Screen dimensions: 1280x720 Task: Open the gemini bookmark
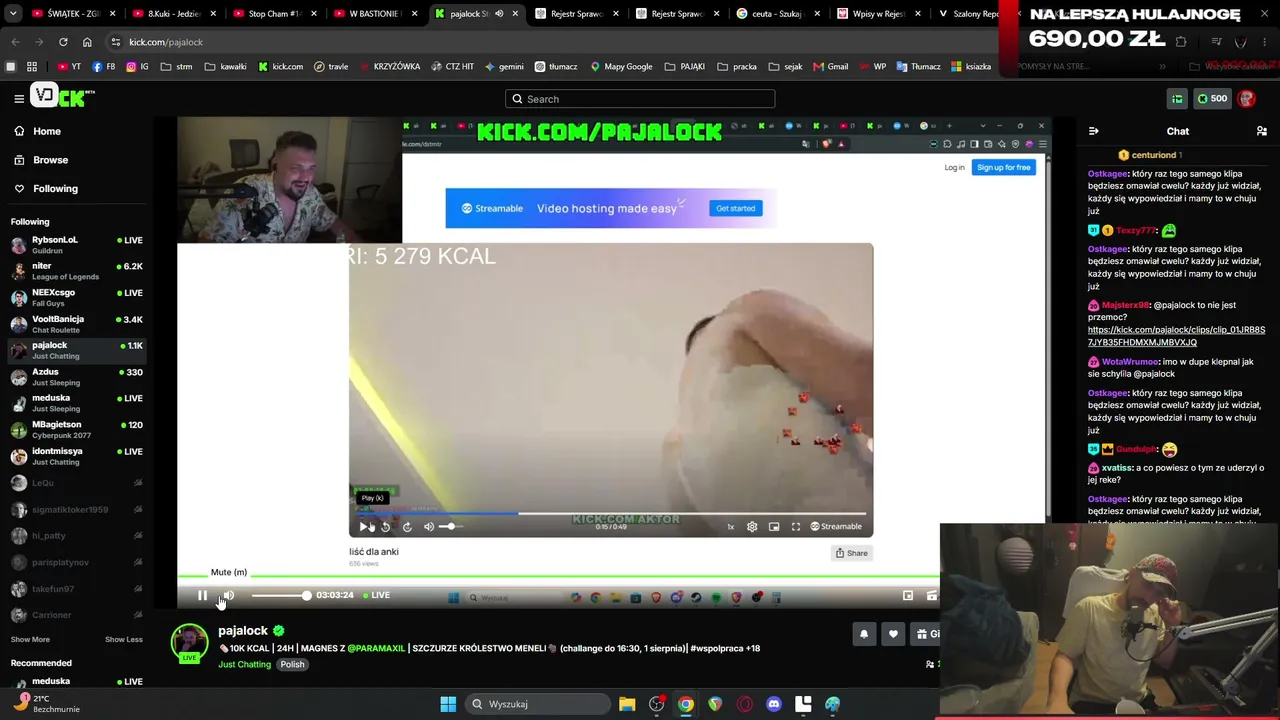(x=504, y=67)
